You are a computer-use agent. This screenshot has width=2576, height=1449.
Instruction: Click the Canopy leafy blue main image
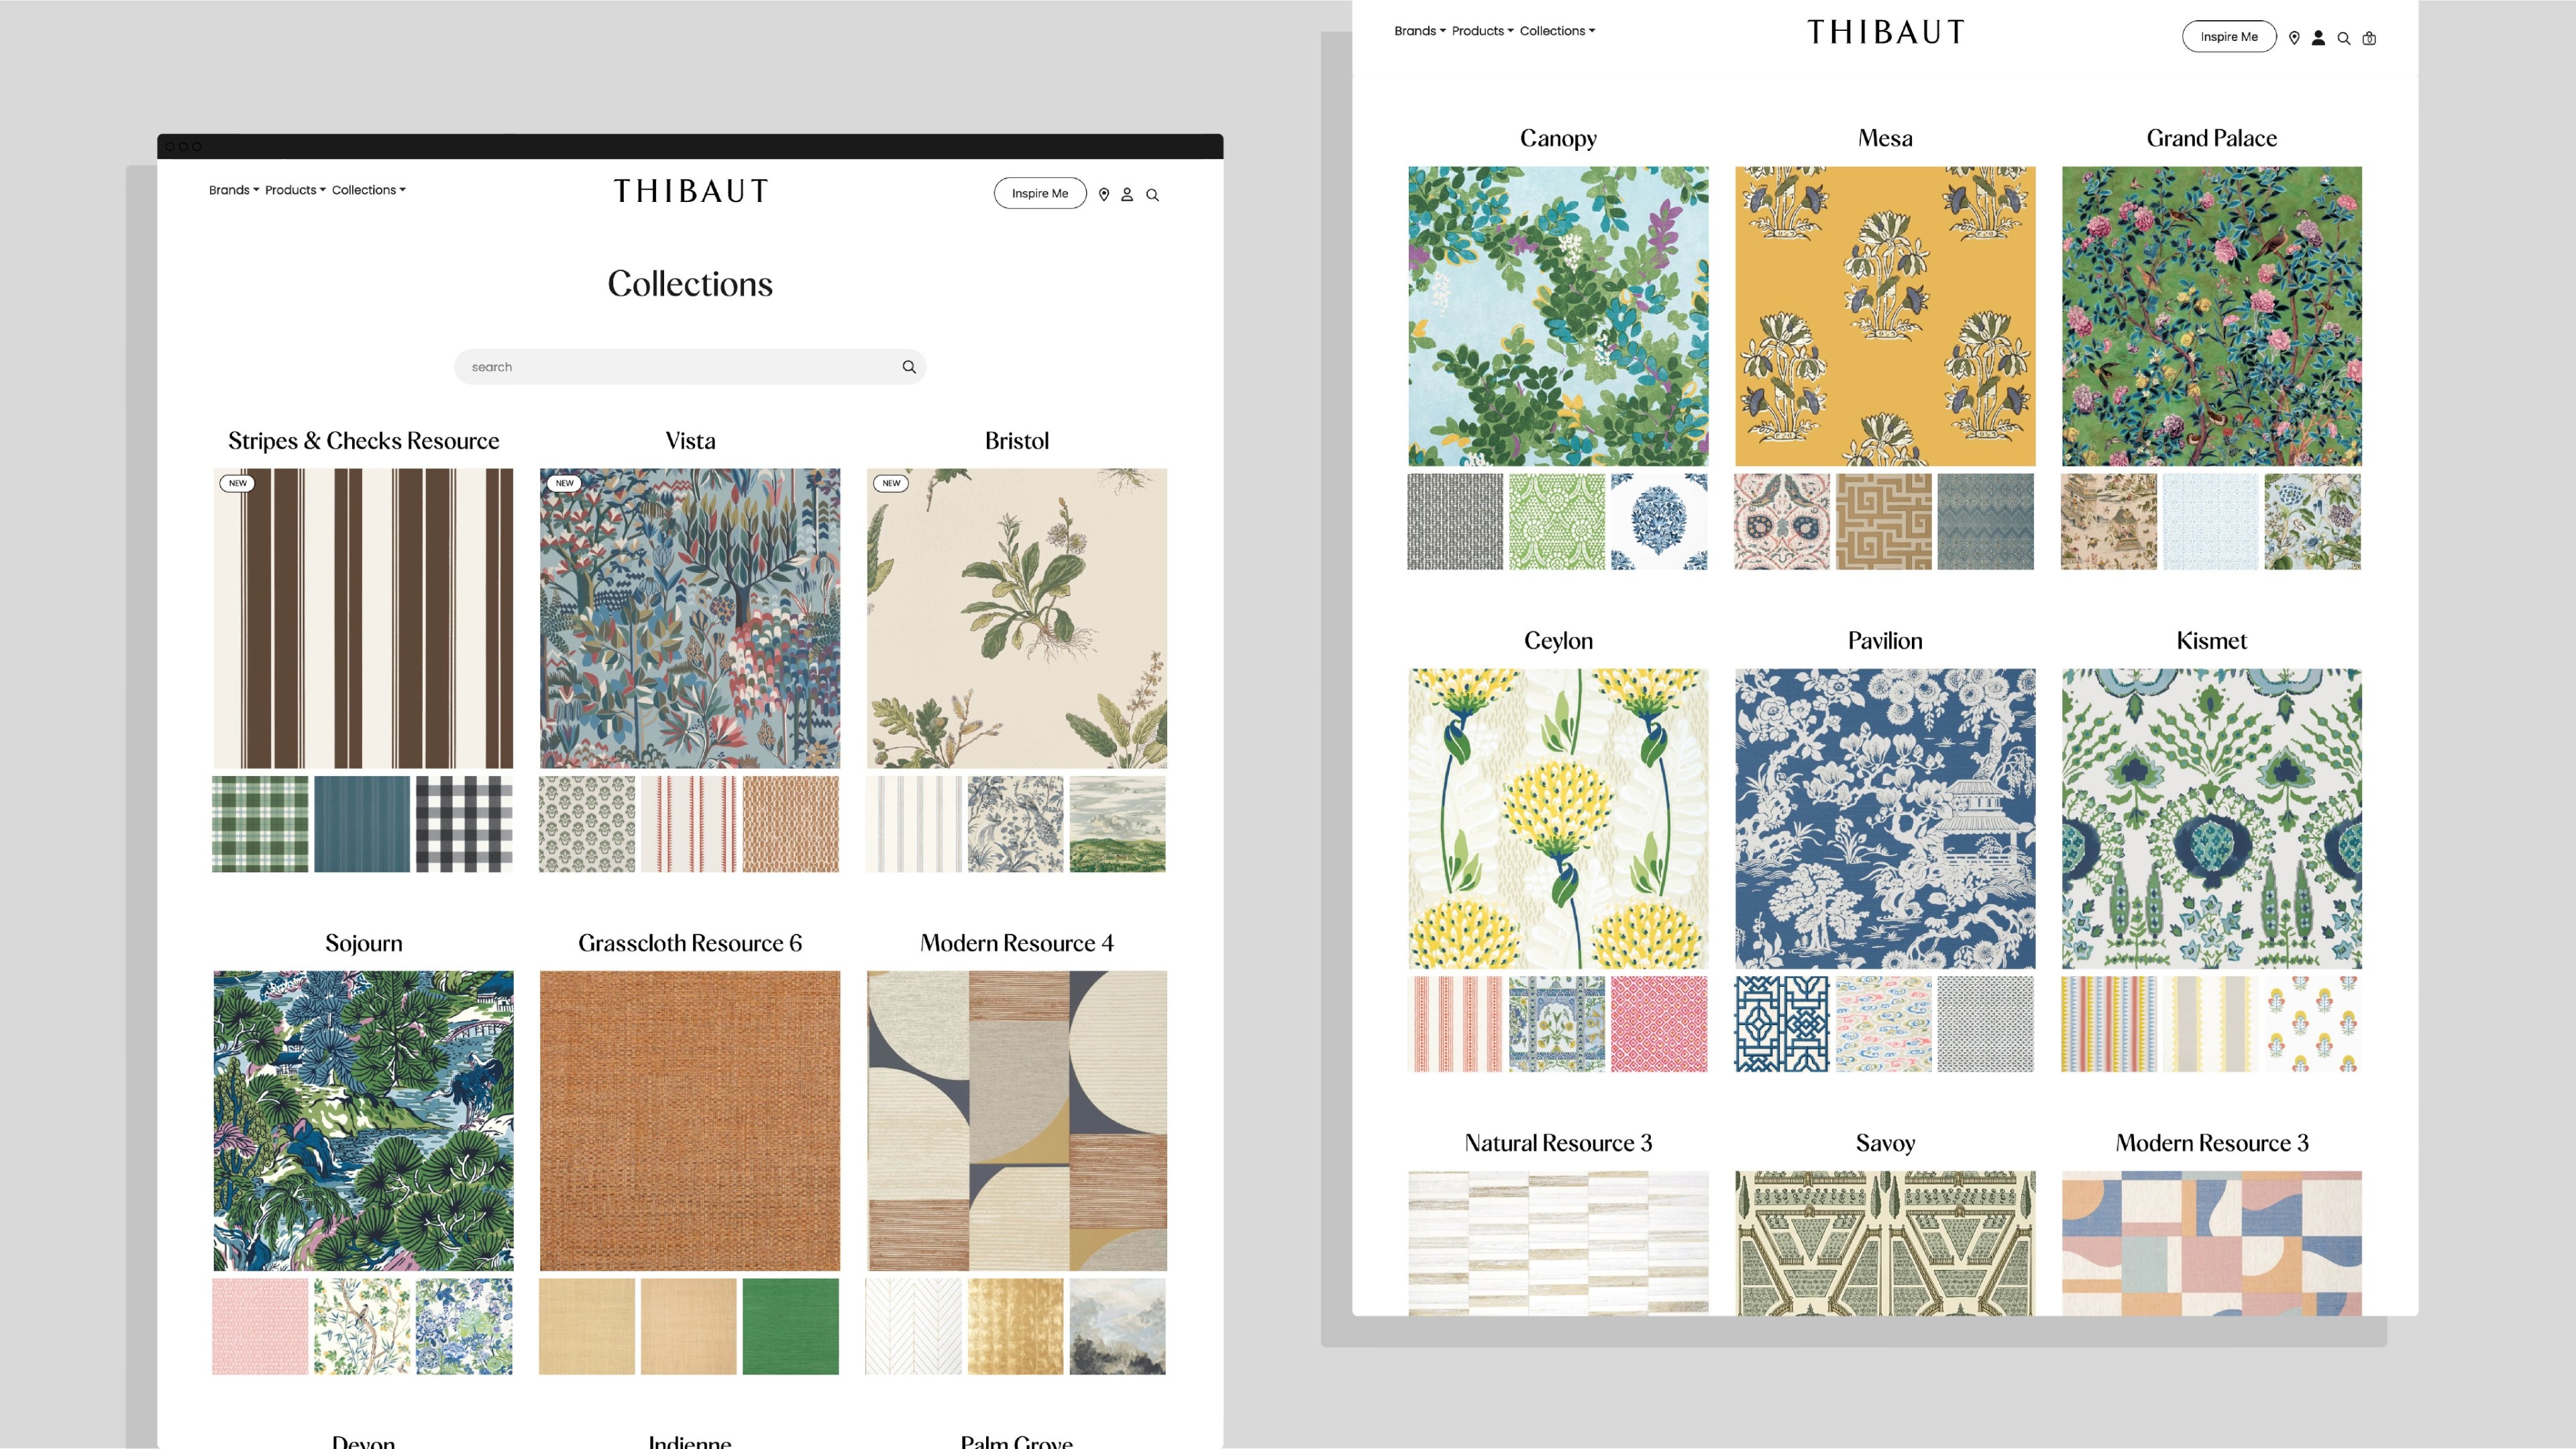click(1558, 316)
